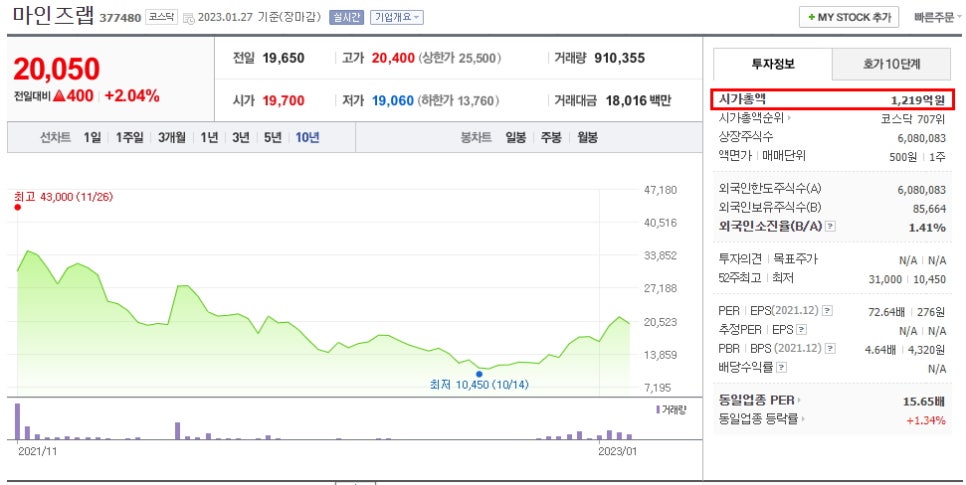Click the arrow next to 동일업종 등락률
Image resolution: width=966 pixels, height=485 pixels.
pos(803,419)
